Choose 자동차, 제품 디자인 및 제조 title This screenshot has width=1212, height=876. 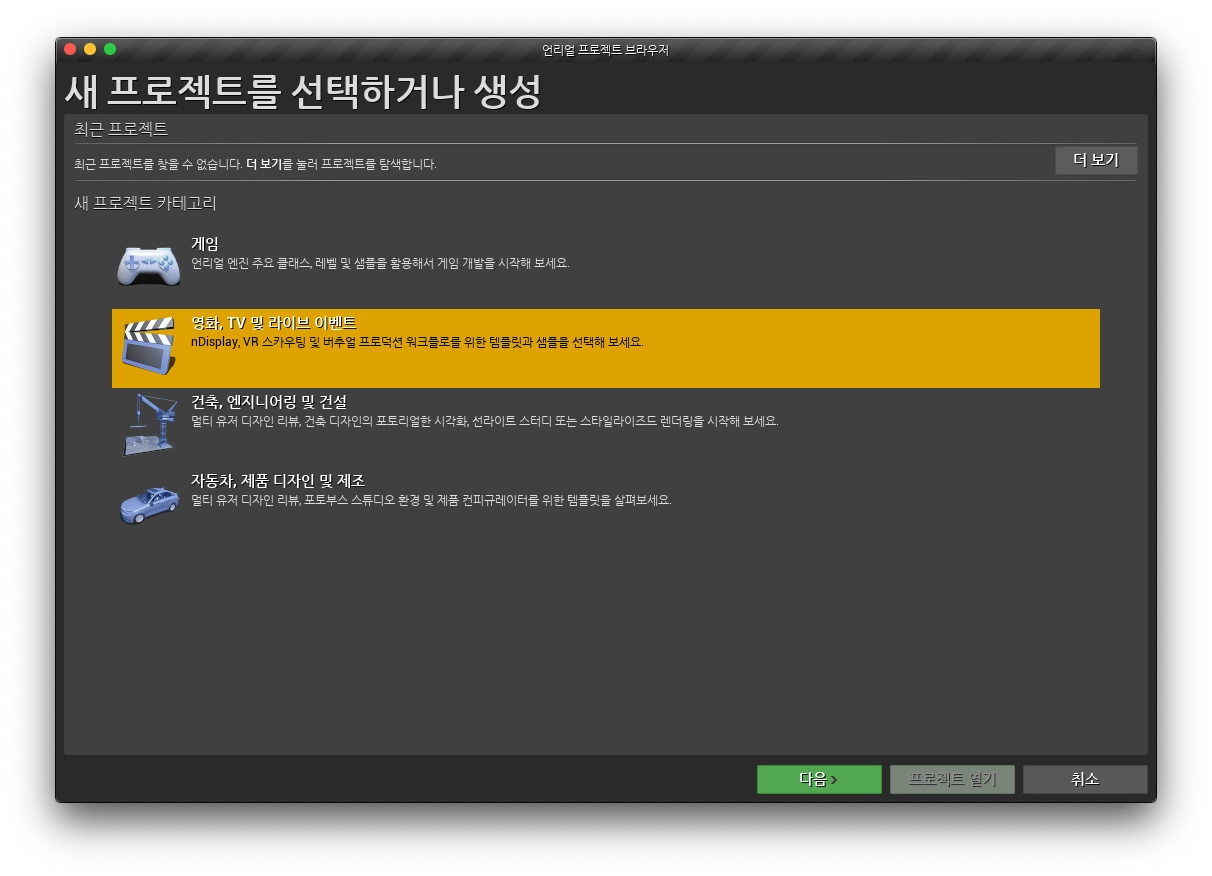pyautogui.click(x=278, y=481)
